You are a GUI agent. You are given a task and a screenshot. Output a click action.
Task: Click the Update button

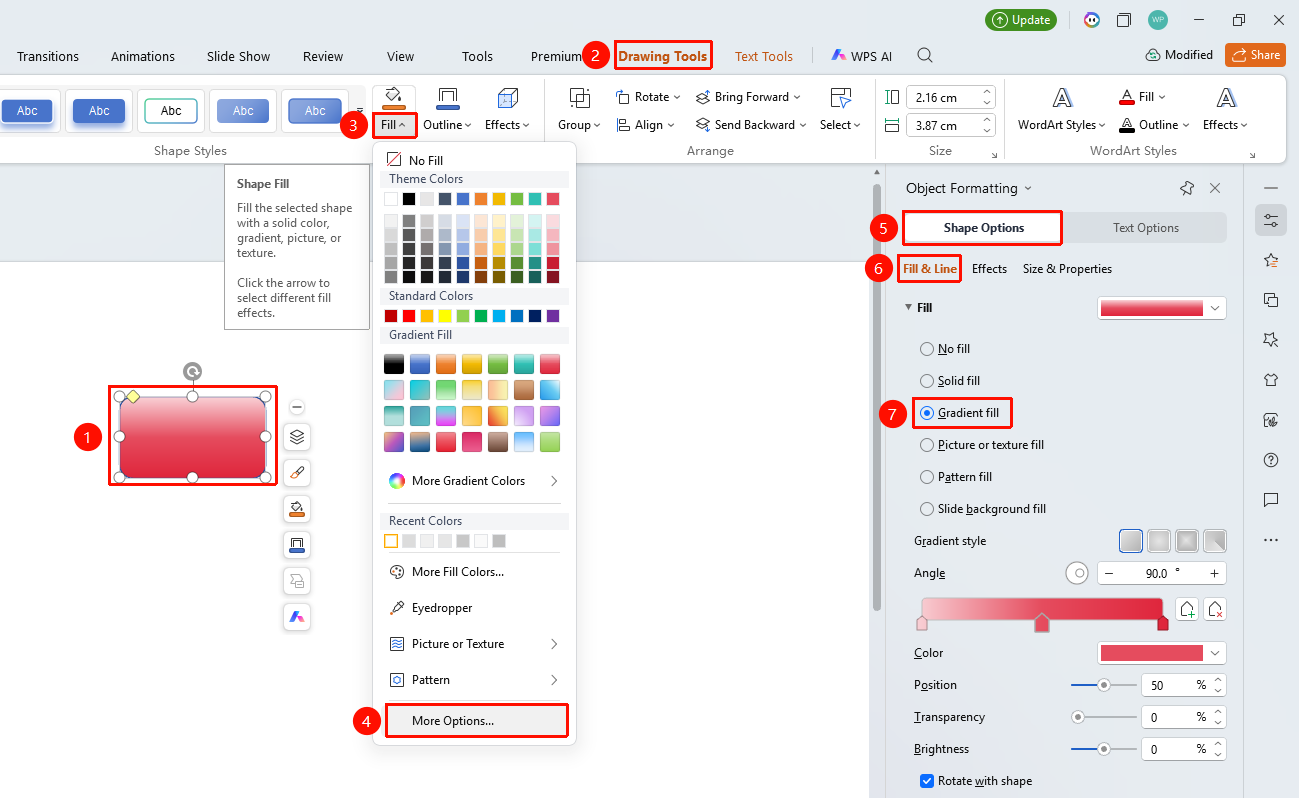point(1020,20)
